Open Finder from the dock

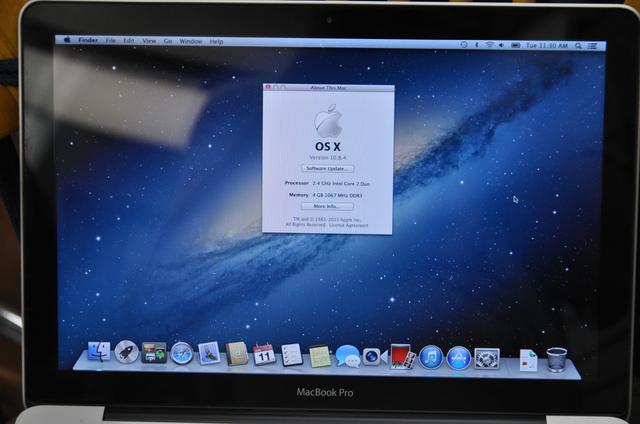[99, 352]
